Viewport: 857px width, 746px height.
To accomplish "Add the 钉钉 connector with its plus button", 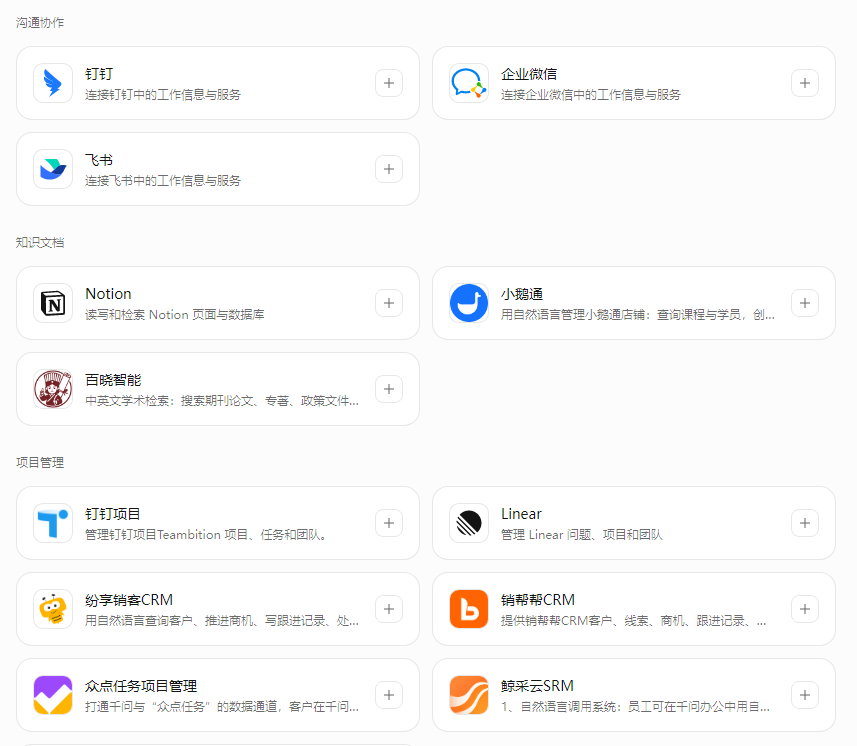I will pos(389,83).
